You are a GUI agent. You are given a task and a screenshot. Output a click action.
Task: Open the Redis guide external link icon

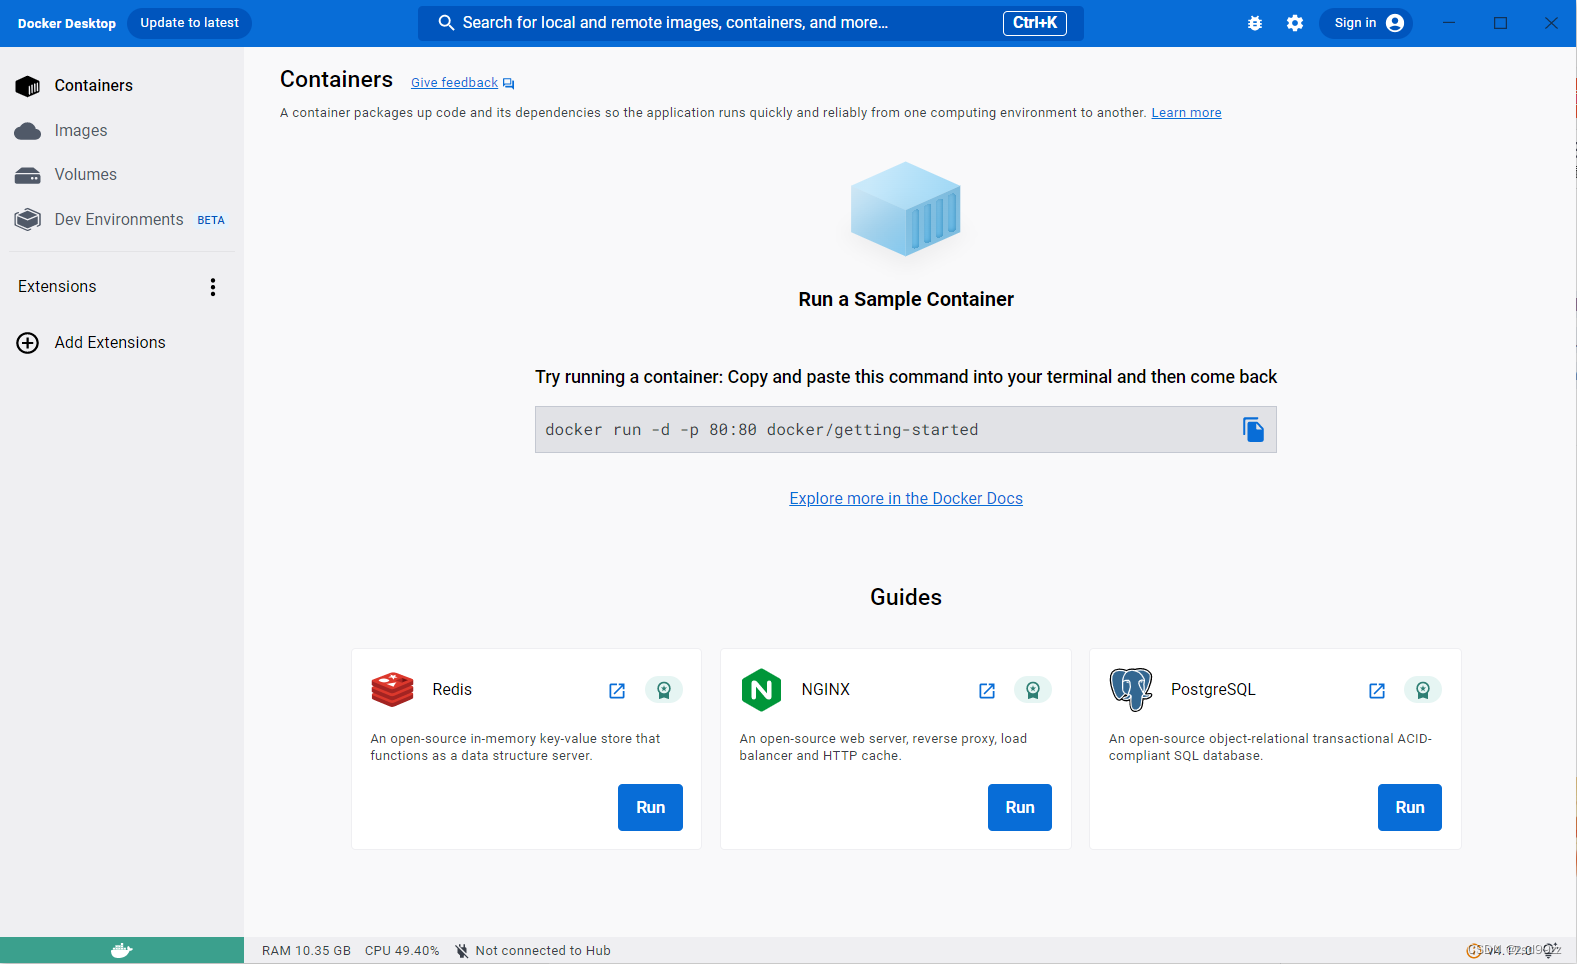coord(617,691)
